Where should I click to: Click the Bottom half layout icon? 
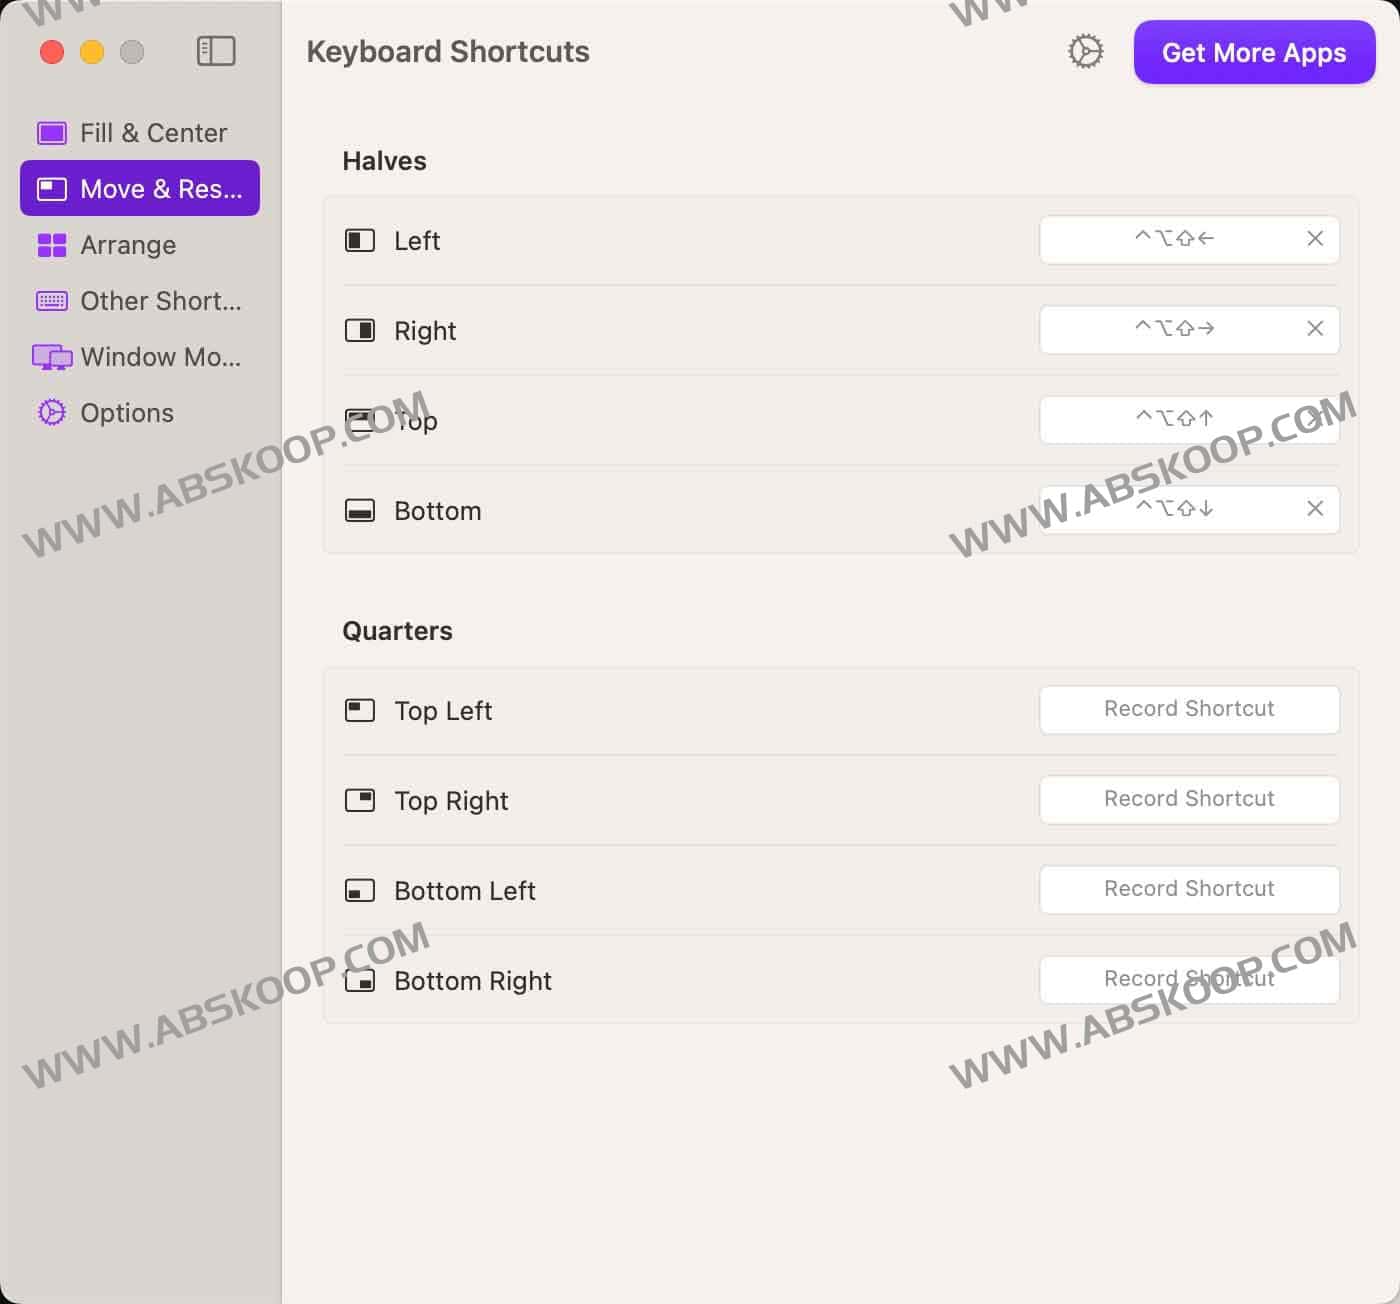pos(360,510)
